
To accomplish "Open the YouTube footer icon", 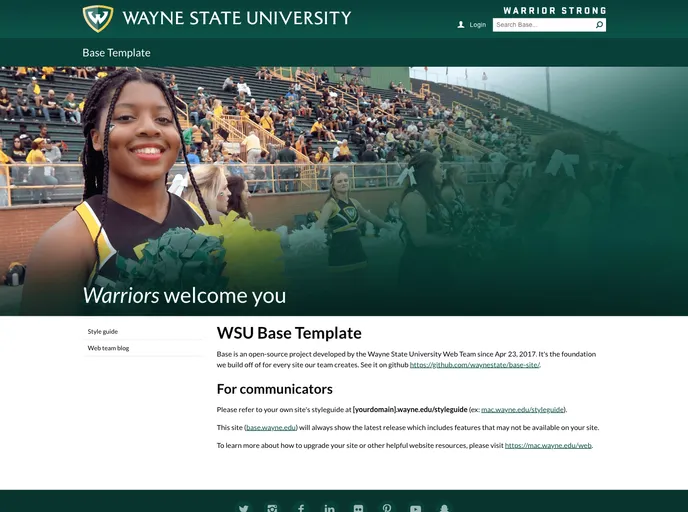I will click(416, 508).
